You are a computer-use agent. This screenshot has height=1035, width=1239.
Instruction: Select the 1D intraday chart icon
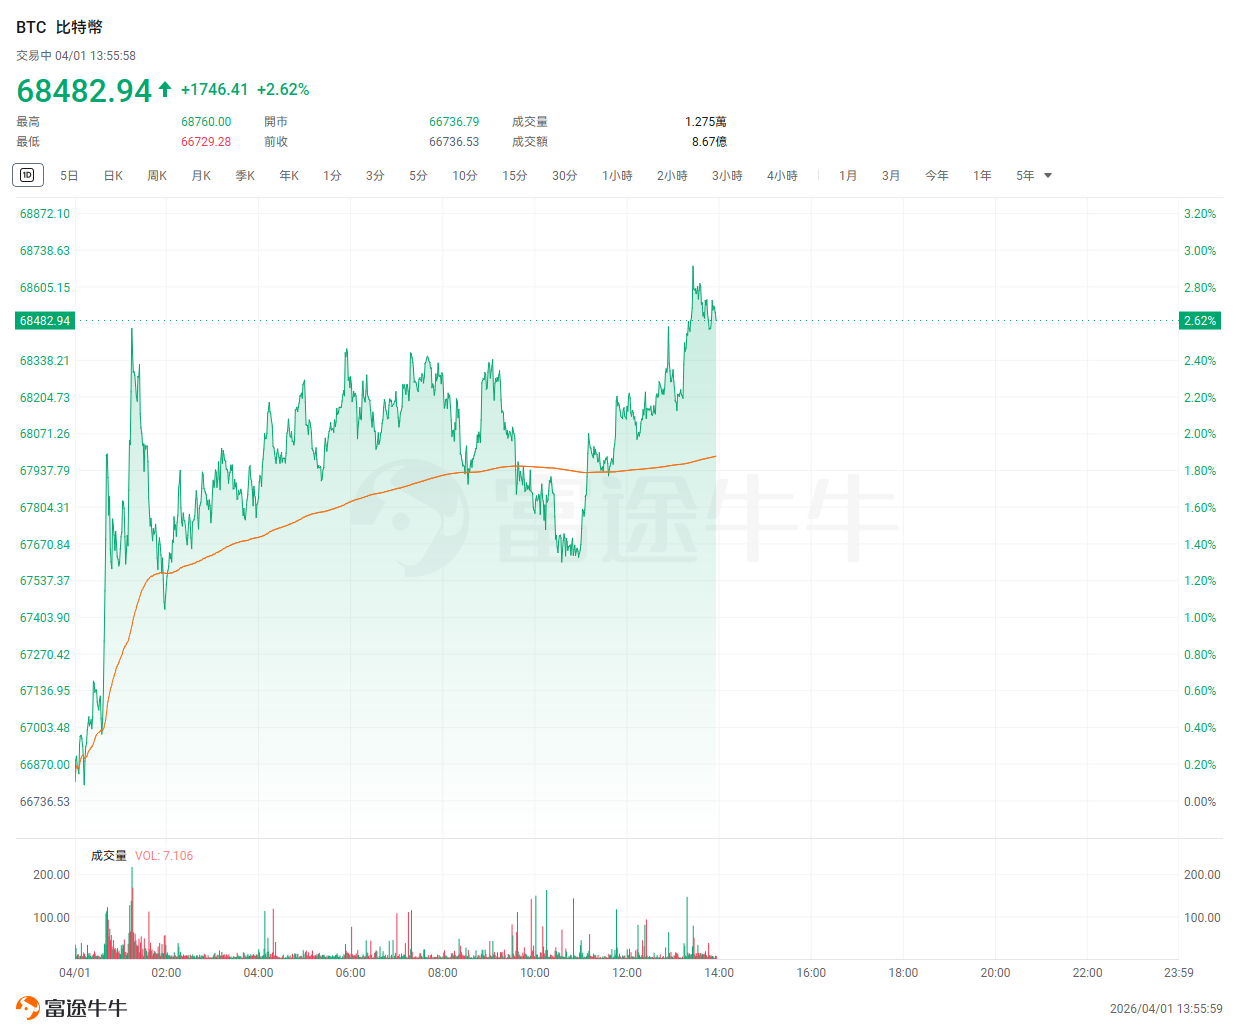(27, 175)
